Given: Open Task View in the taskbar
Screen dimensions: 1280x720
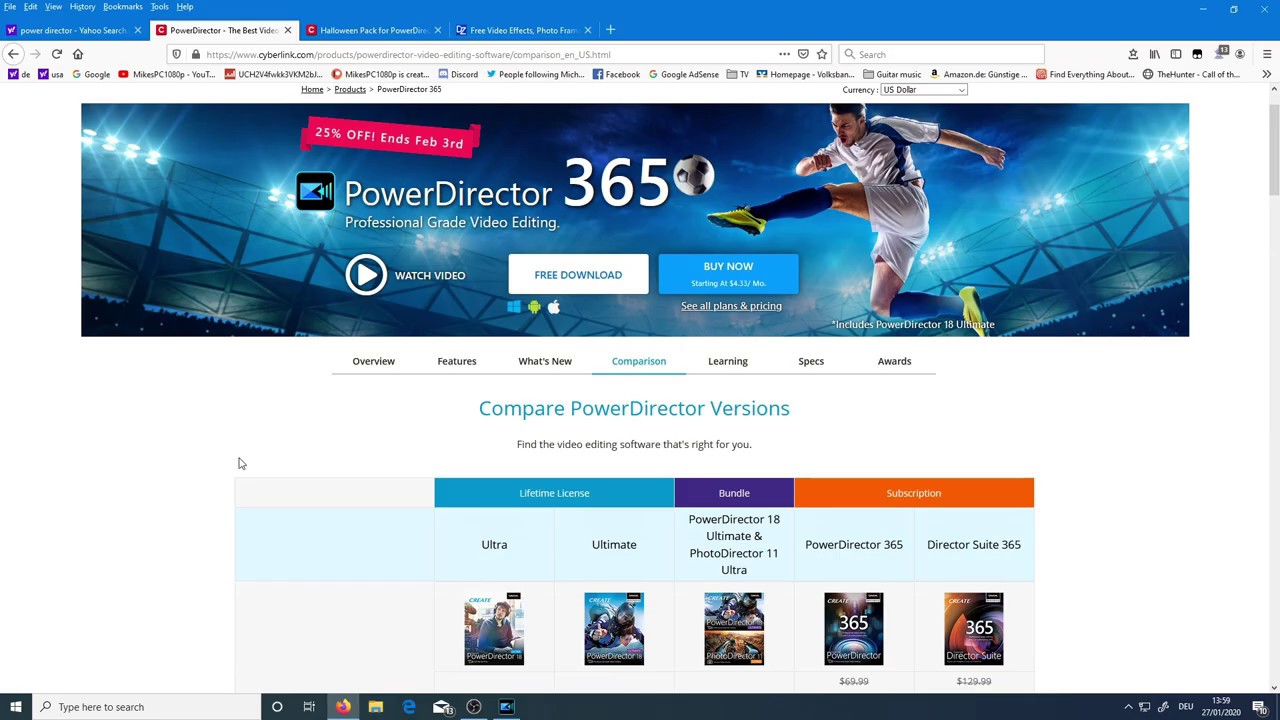Looking at the screenshot, I should (309, 707).
